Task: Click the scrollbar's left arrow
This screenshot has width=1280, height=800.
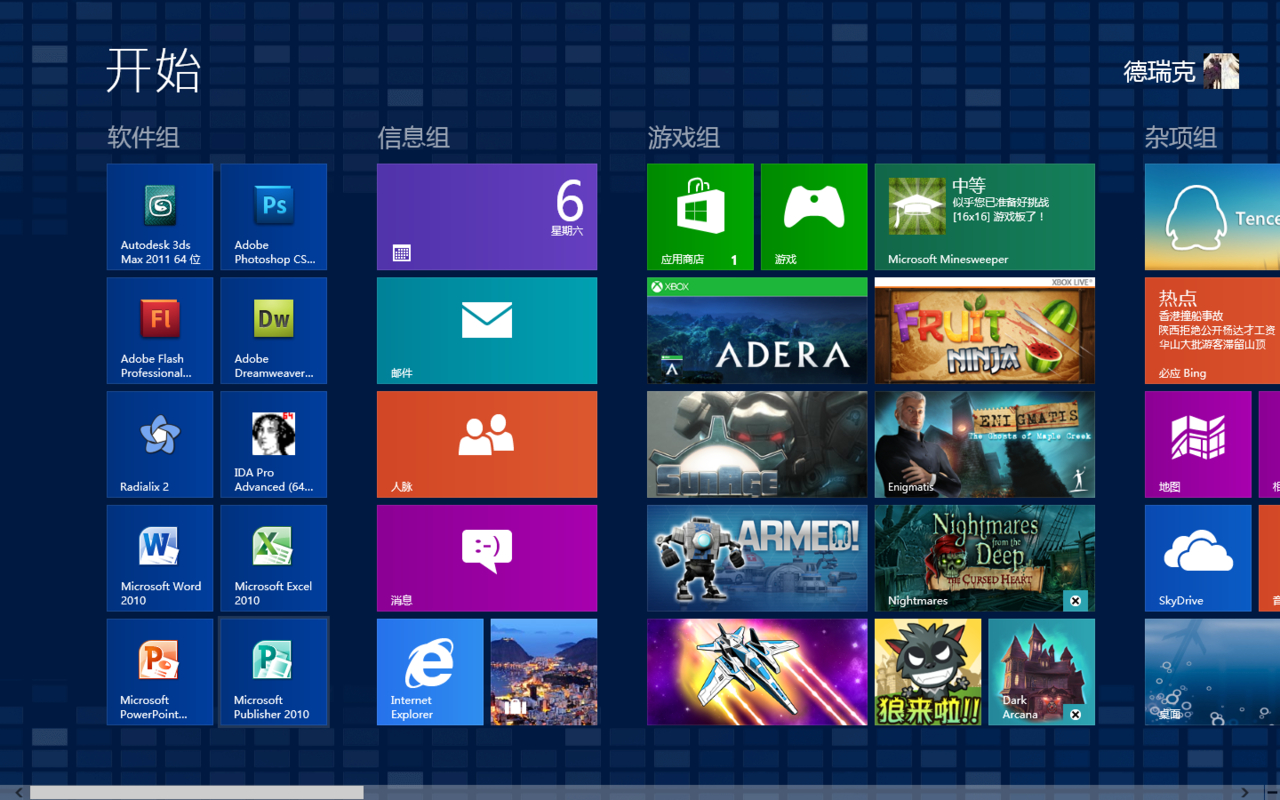Action: [x=18, y=792]
